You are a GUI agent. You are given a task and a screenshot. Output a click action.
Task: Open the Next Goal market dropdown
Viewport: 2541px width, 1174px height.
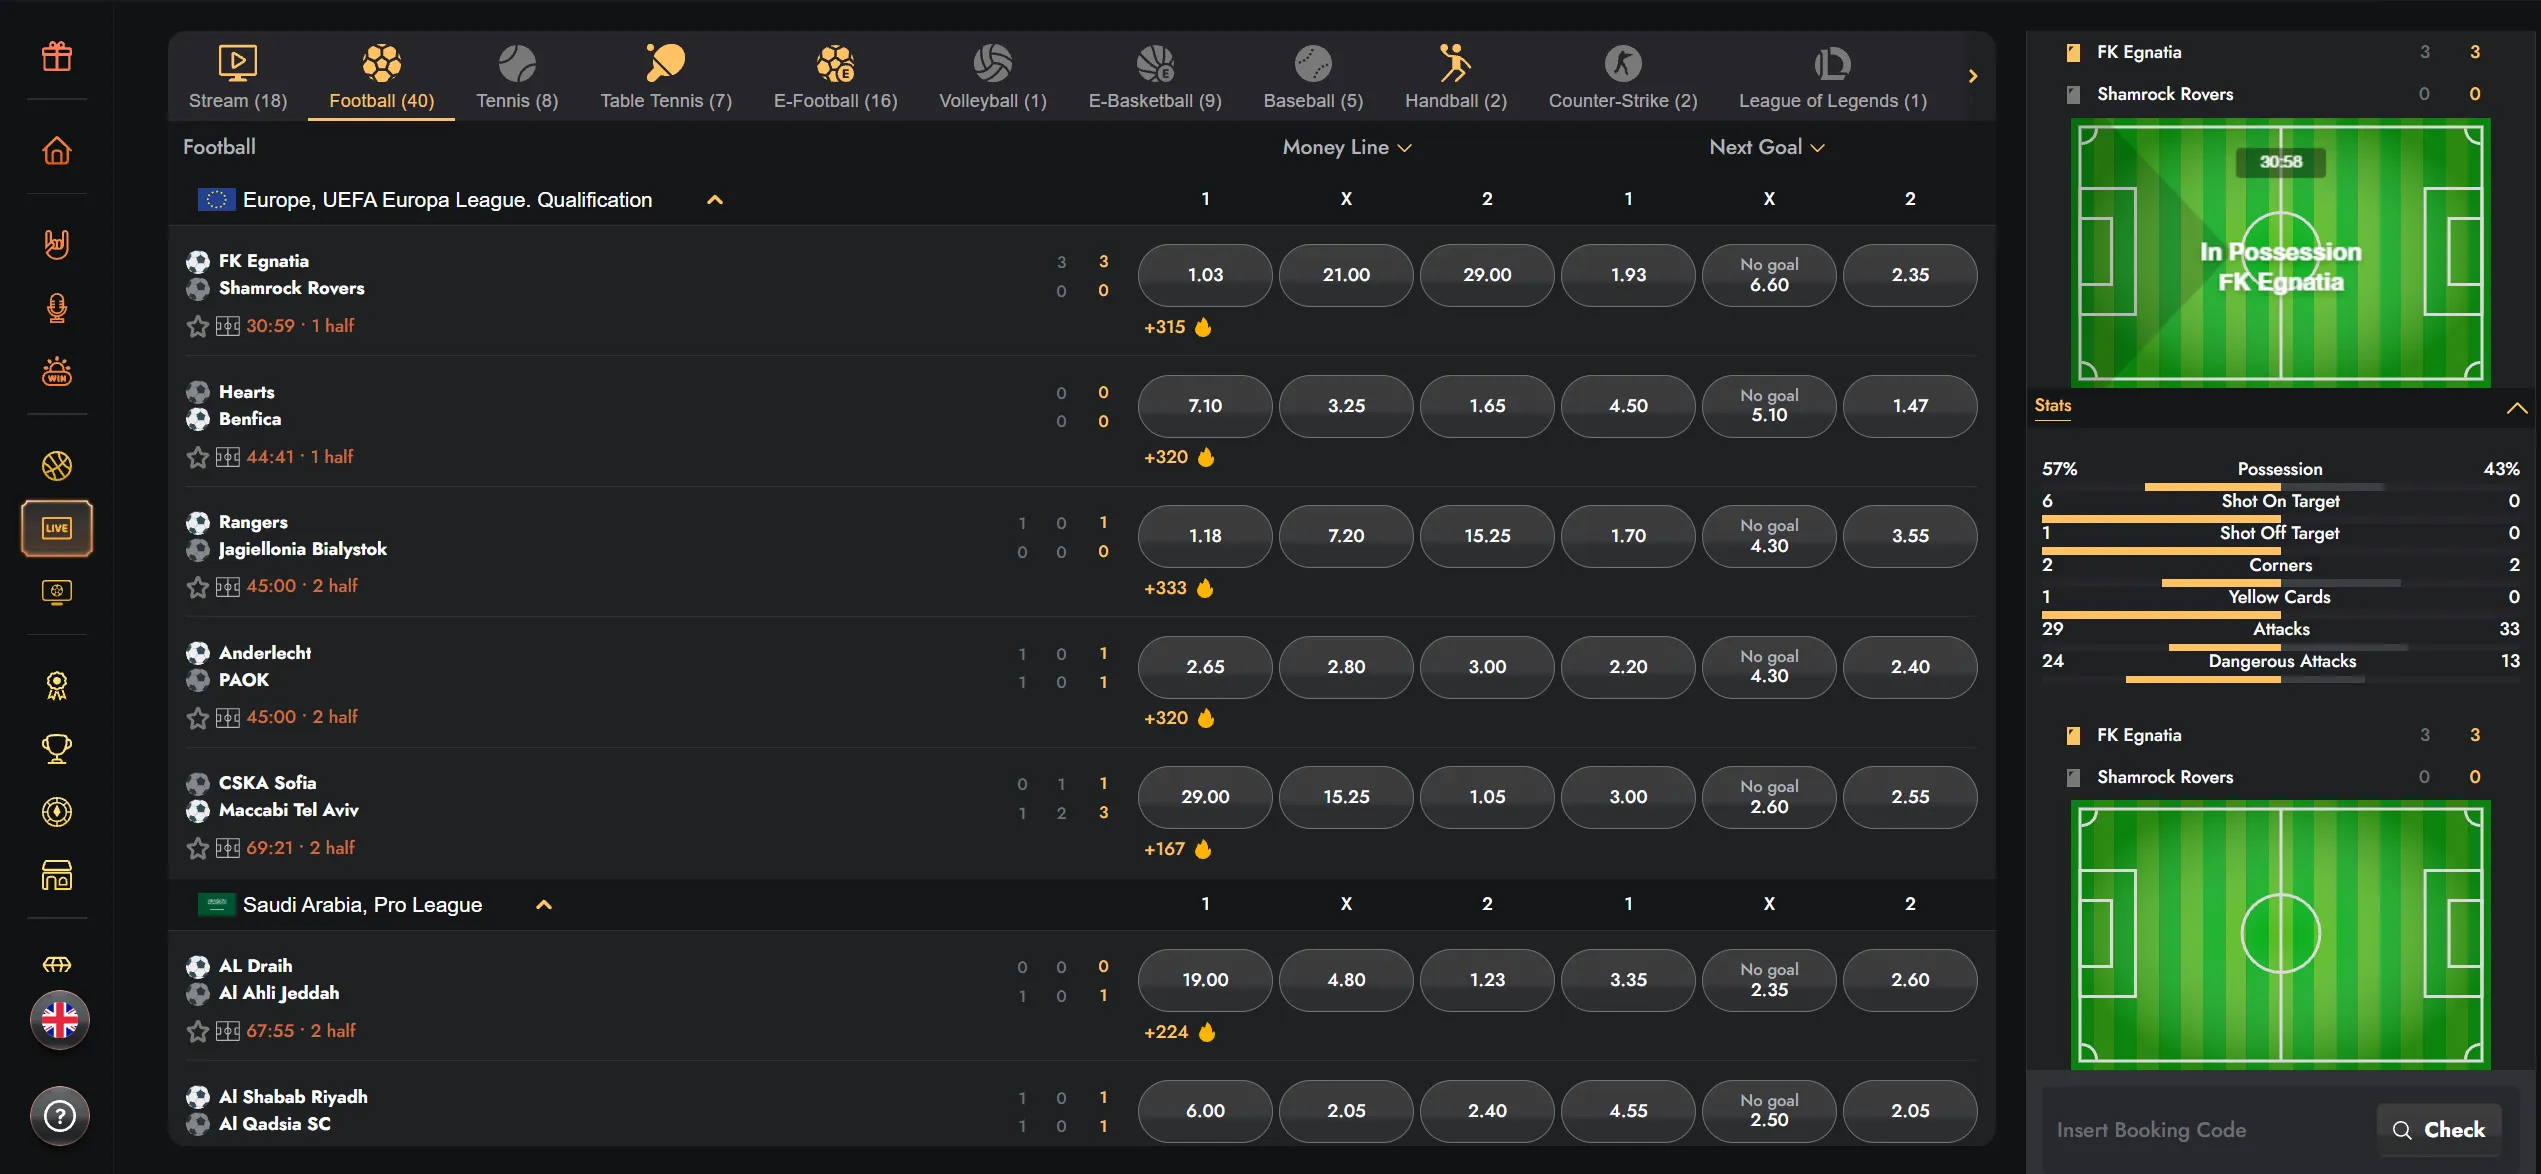(x=1767, y=147)
